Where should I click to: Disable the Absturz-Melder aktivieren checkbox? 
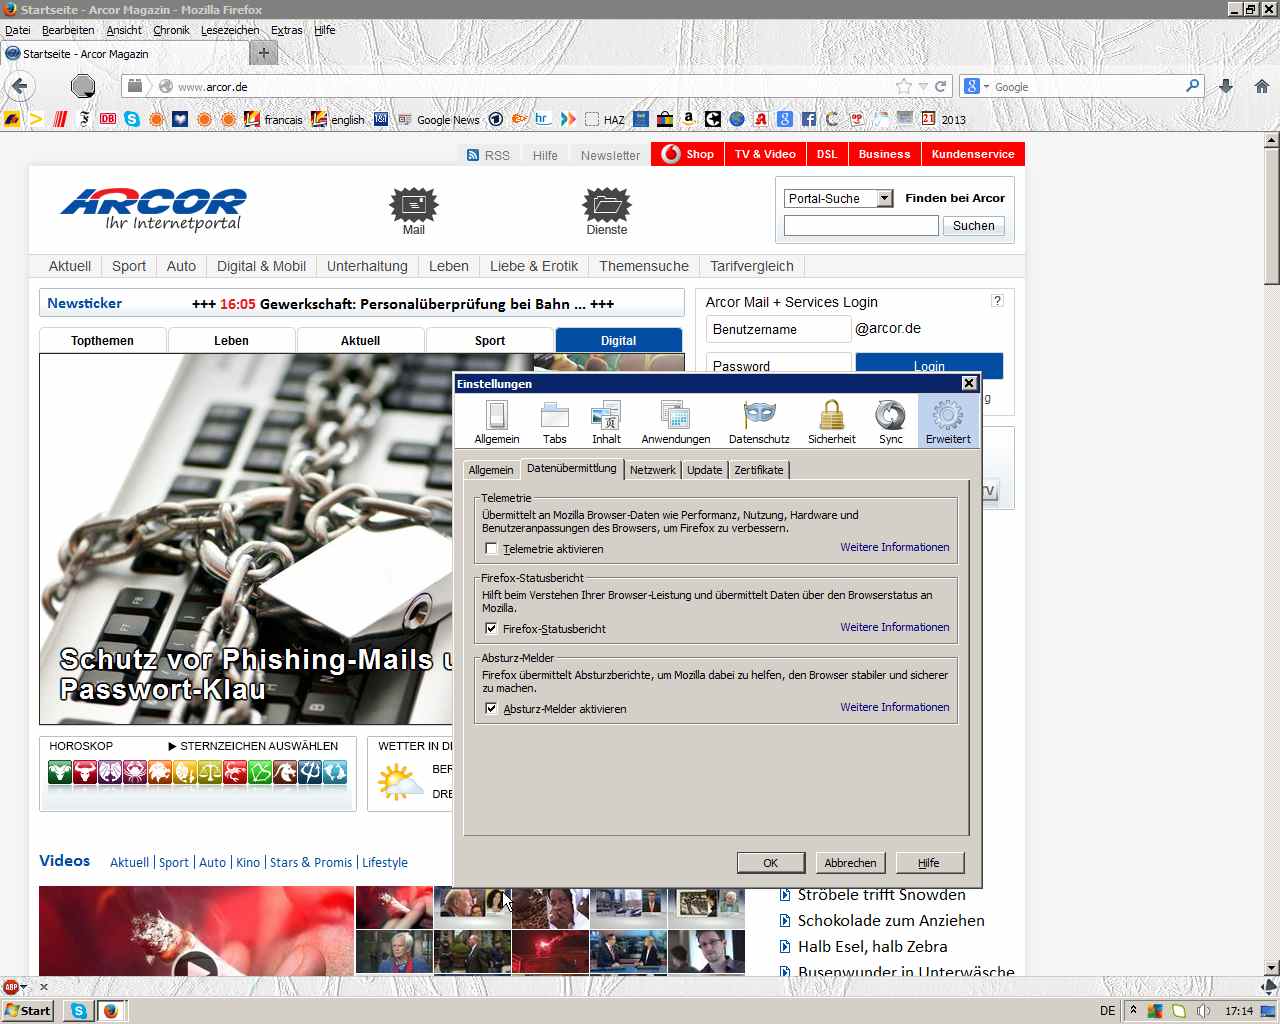pyautogui.click(x=491, y=709)
